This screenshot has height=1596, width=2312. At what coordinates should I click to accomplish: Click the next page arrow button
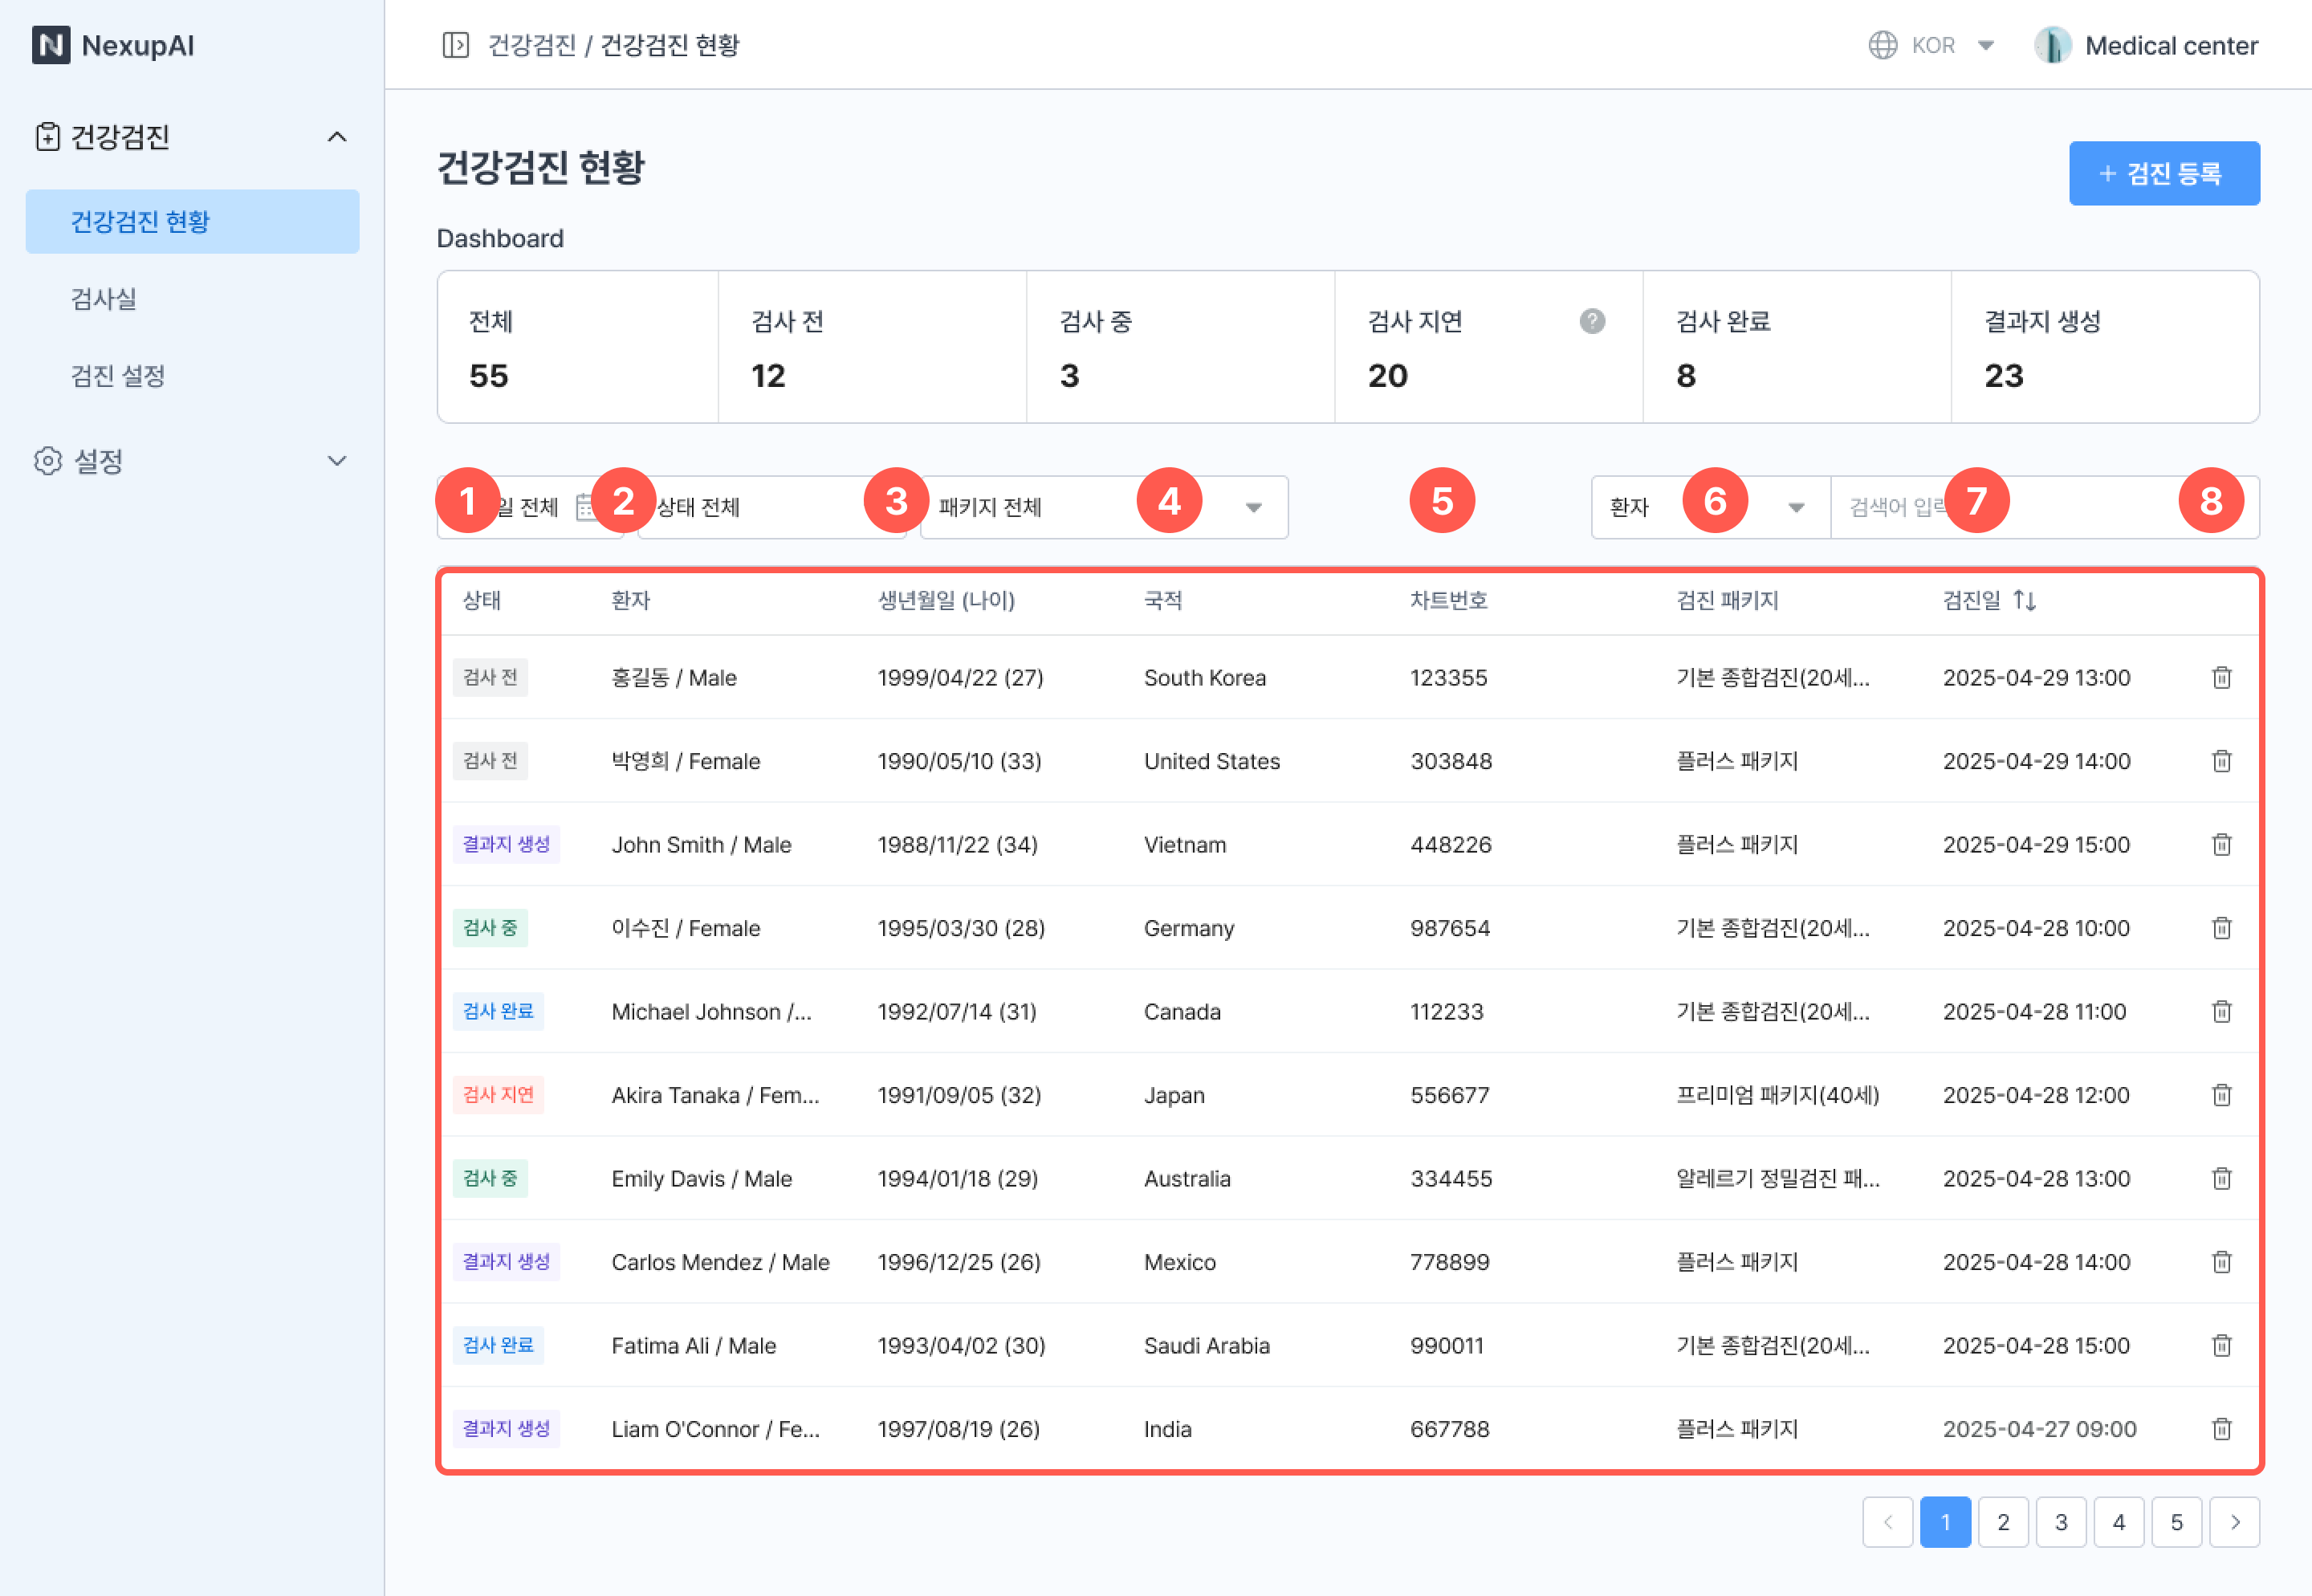pos(2234,1522)
